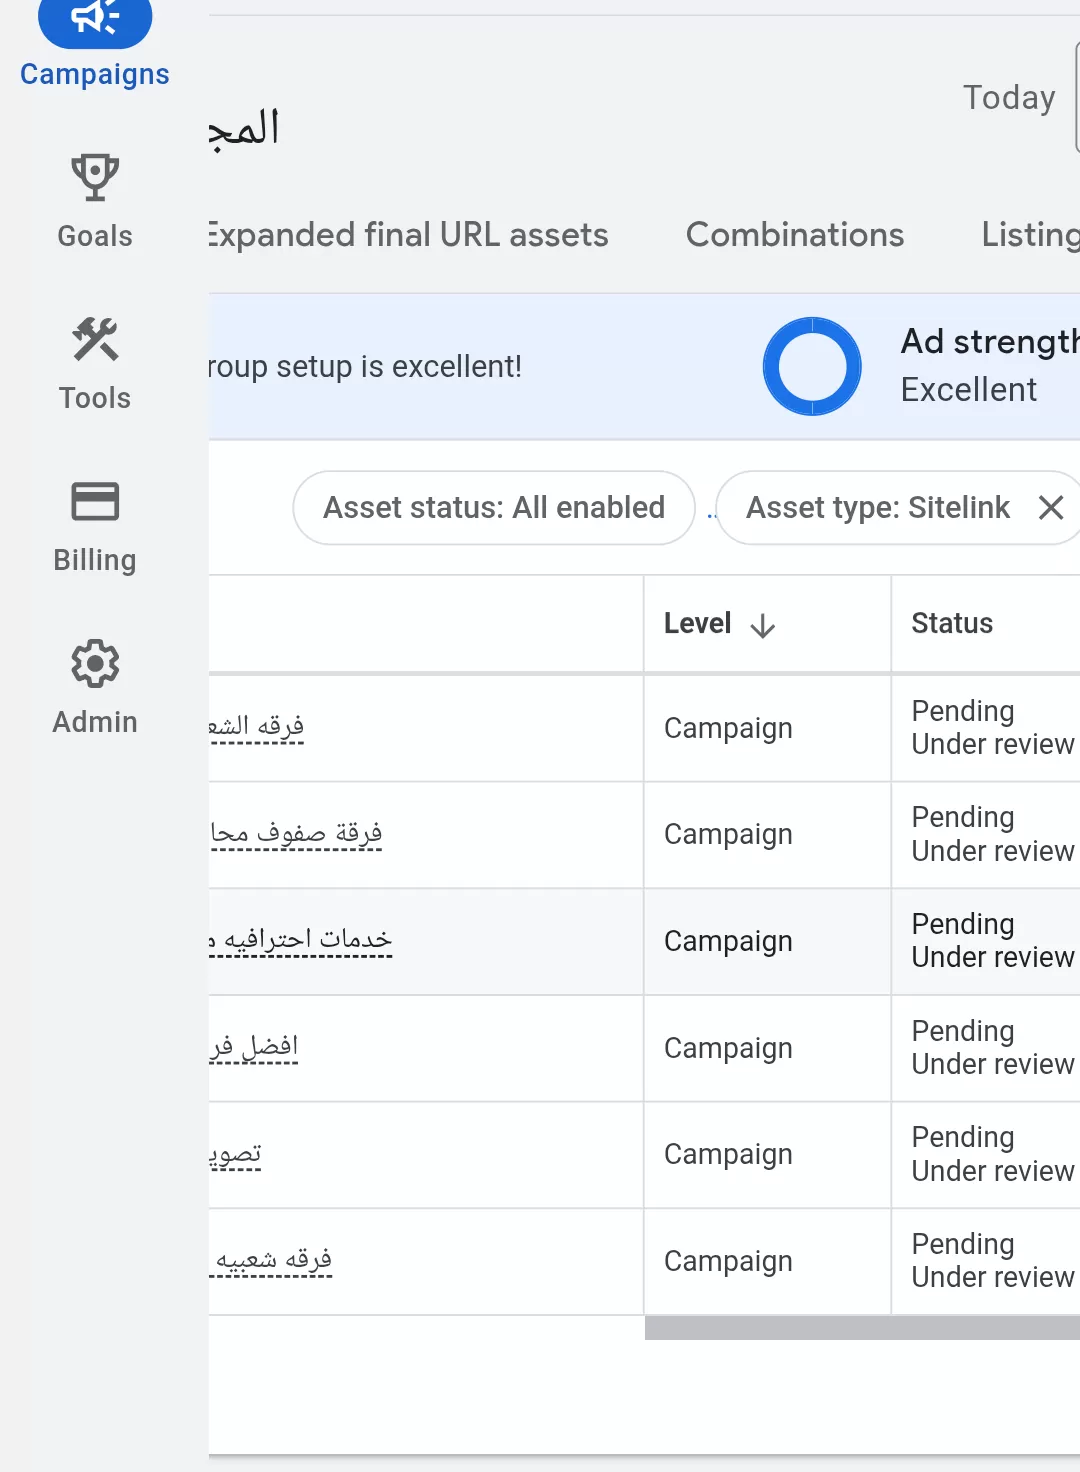Toggle the Level column sort direction
Screen dimensions: 1080x1472
tap(720, 623)
